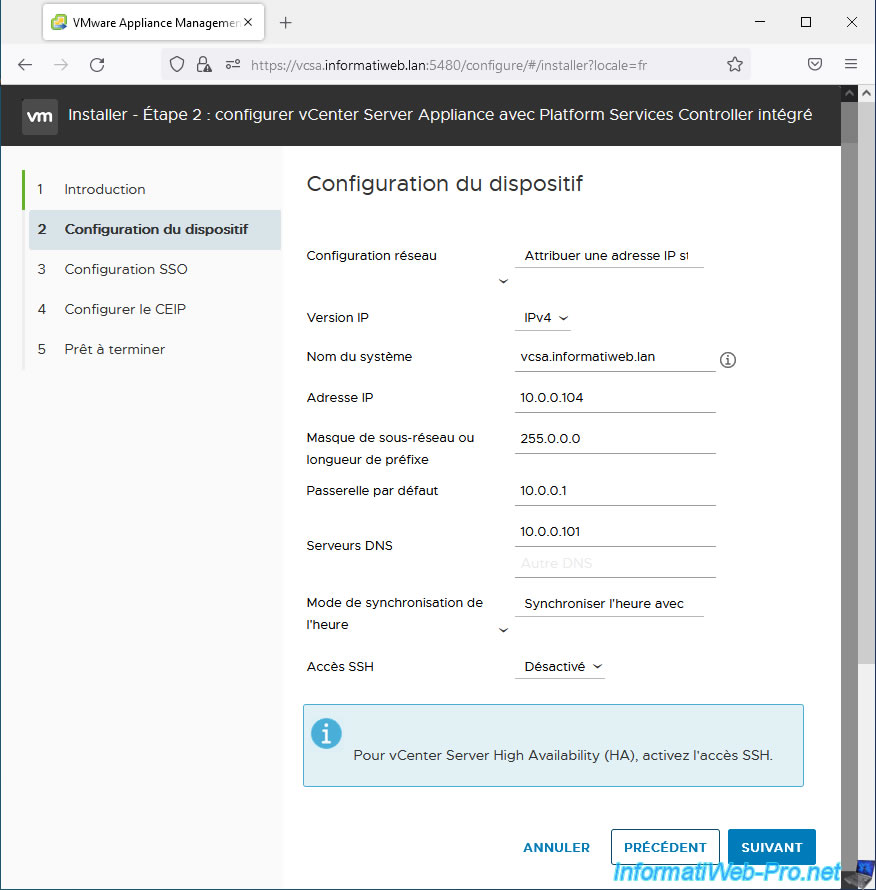Bookmark this page with the star
The image size is (876, 890).
(x=735, y=65)
